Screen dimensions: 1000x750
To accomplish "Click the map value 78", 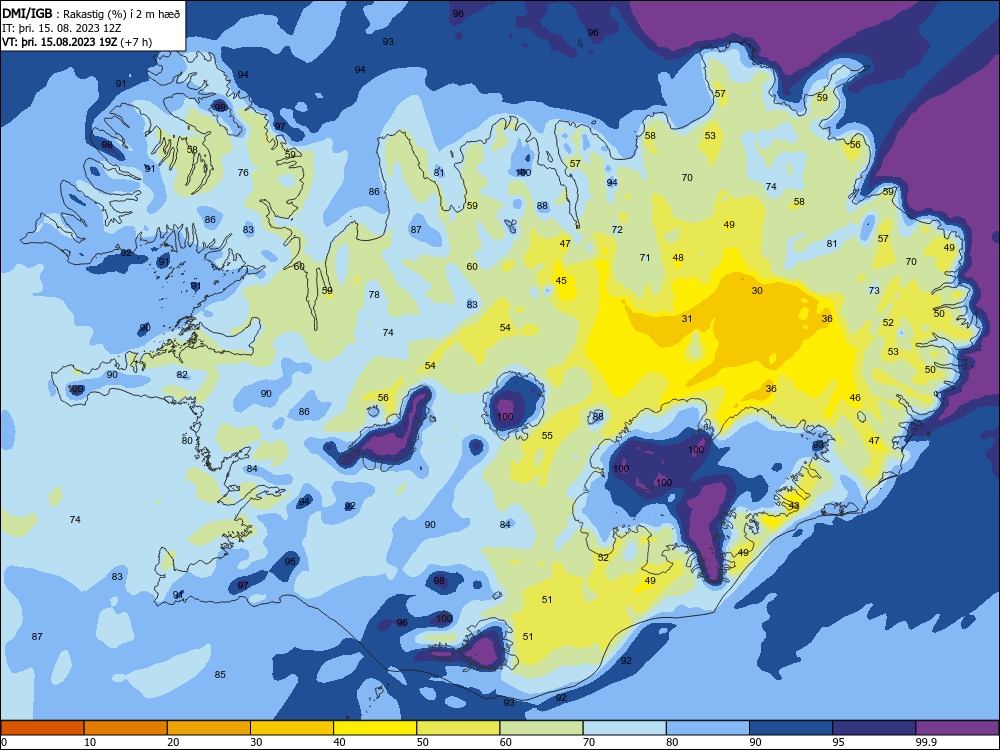I will coord(374,295).
